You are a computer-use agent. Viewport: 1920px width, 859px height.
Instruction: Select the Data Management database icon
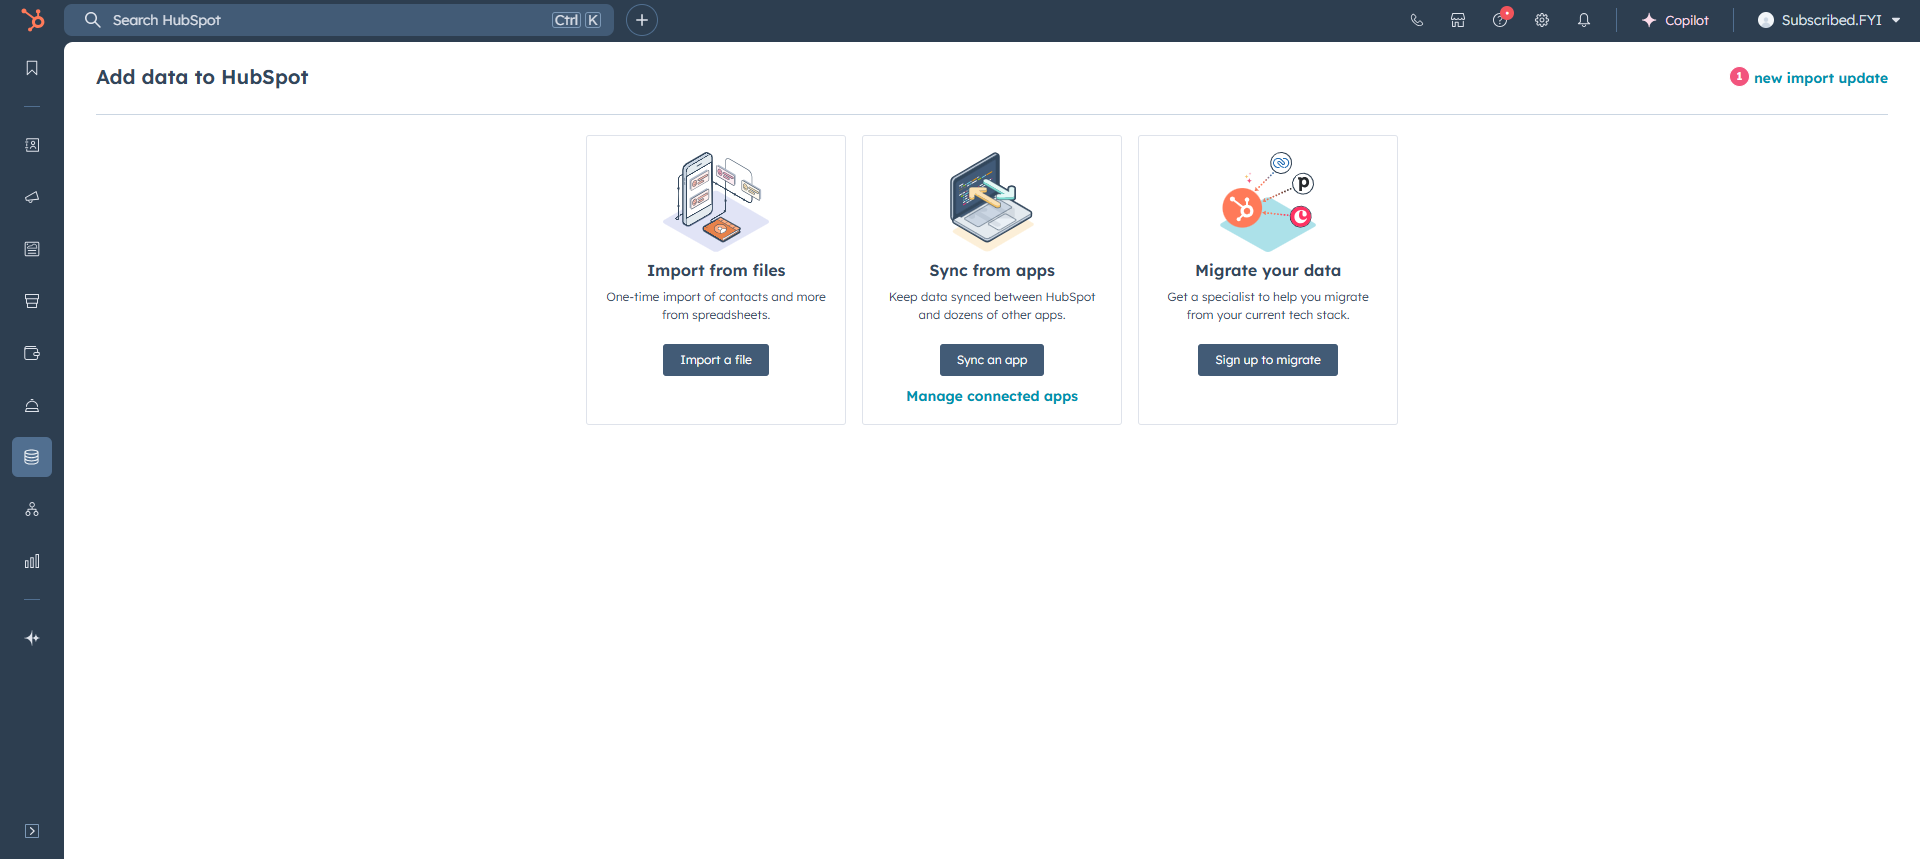coord(32,457)
